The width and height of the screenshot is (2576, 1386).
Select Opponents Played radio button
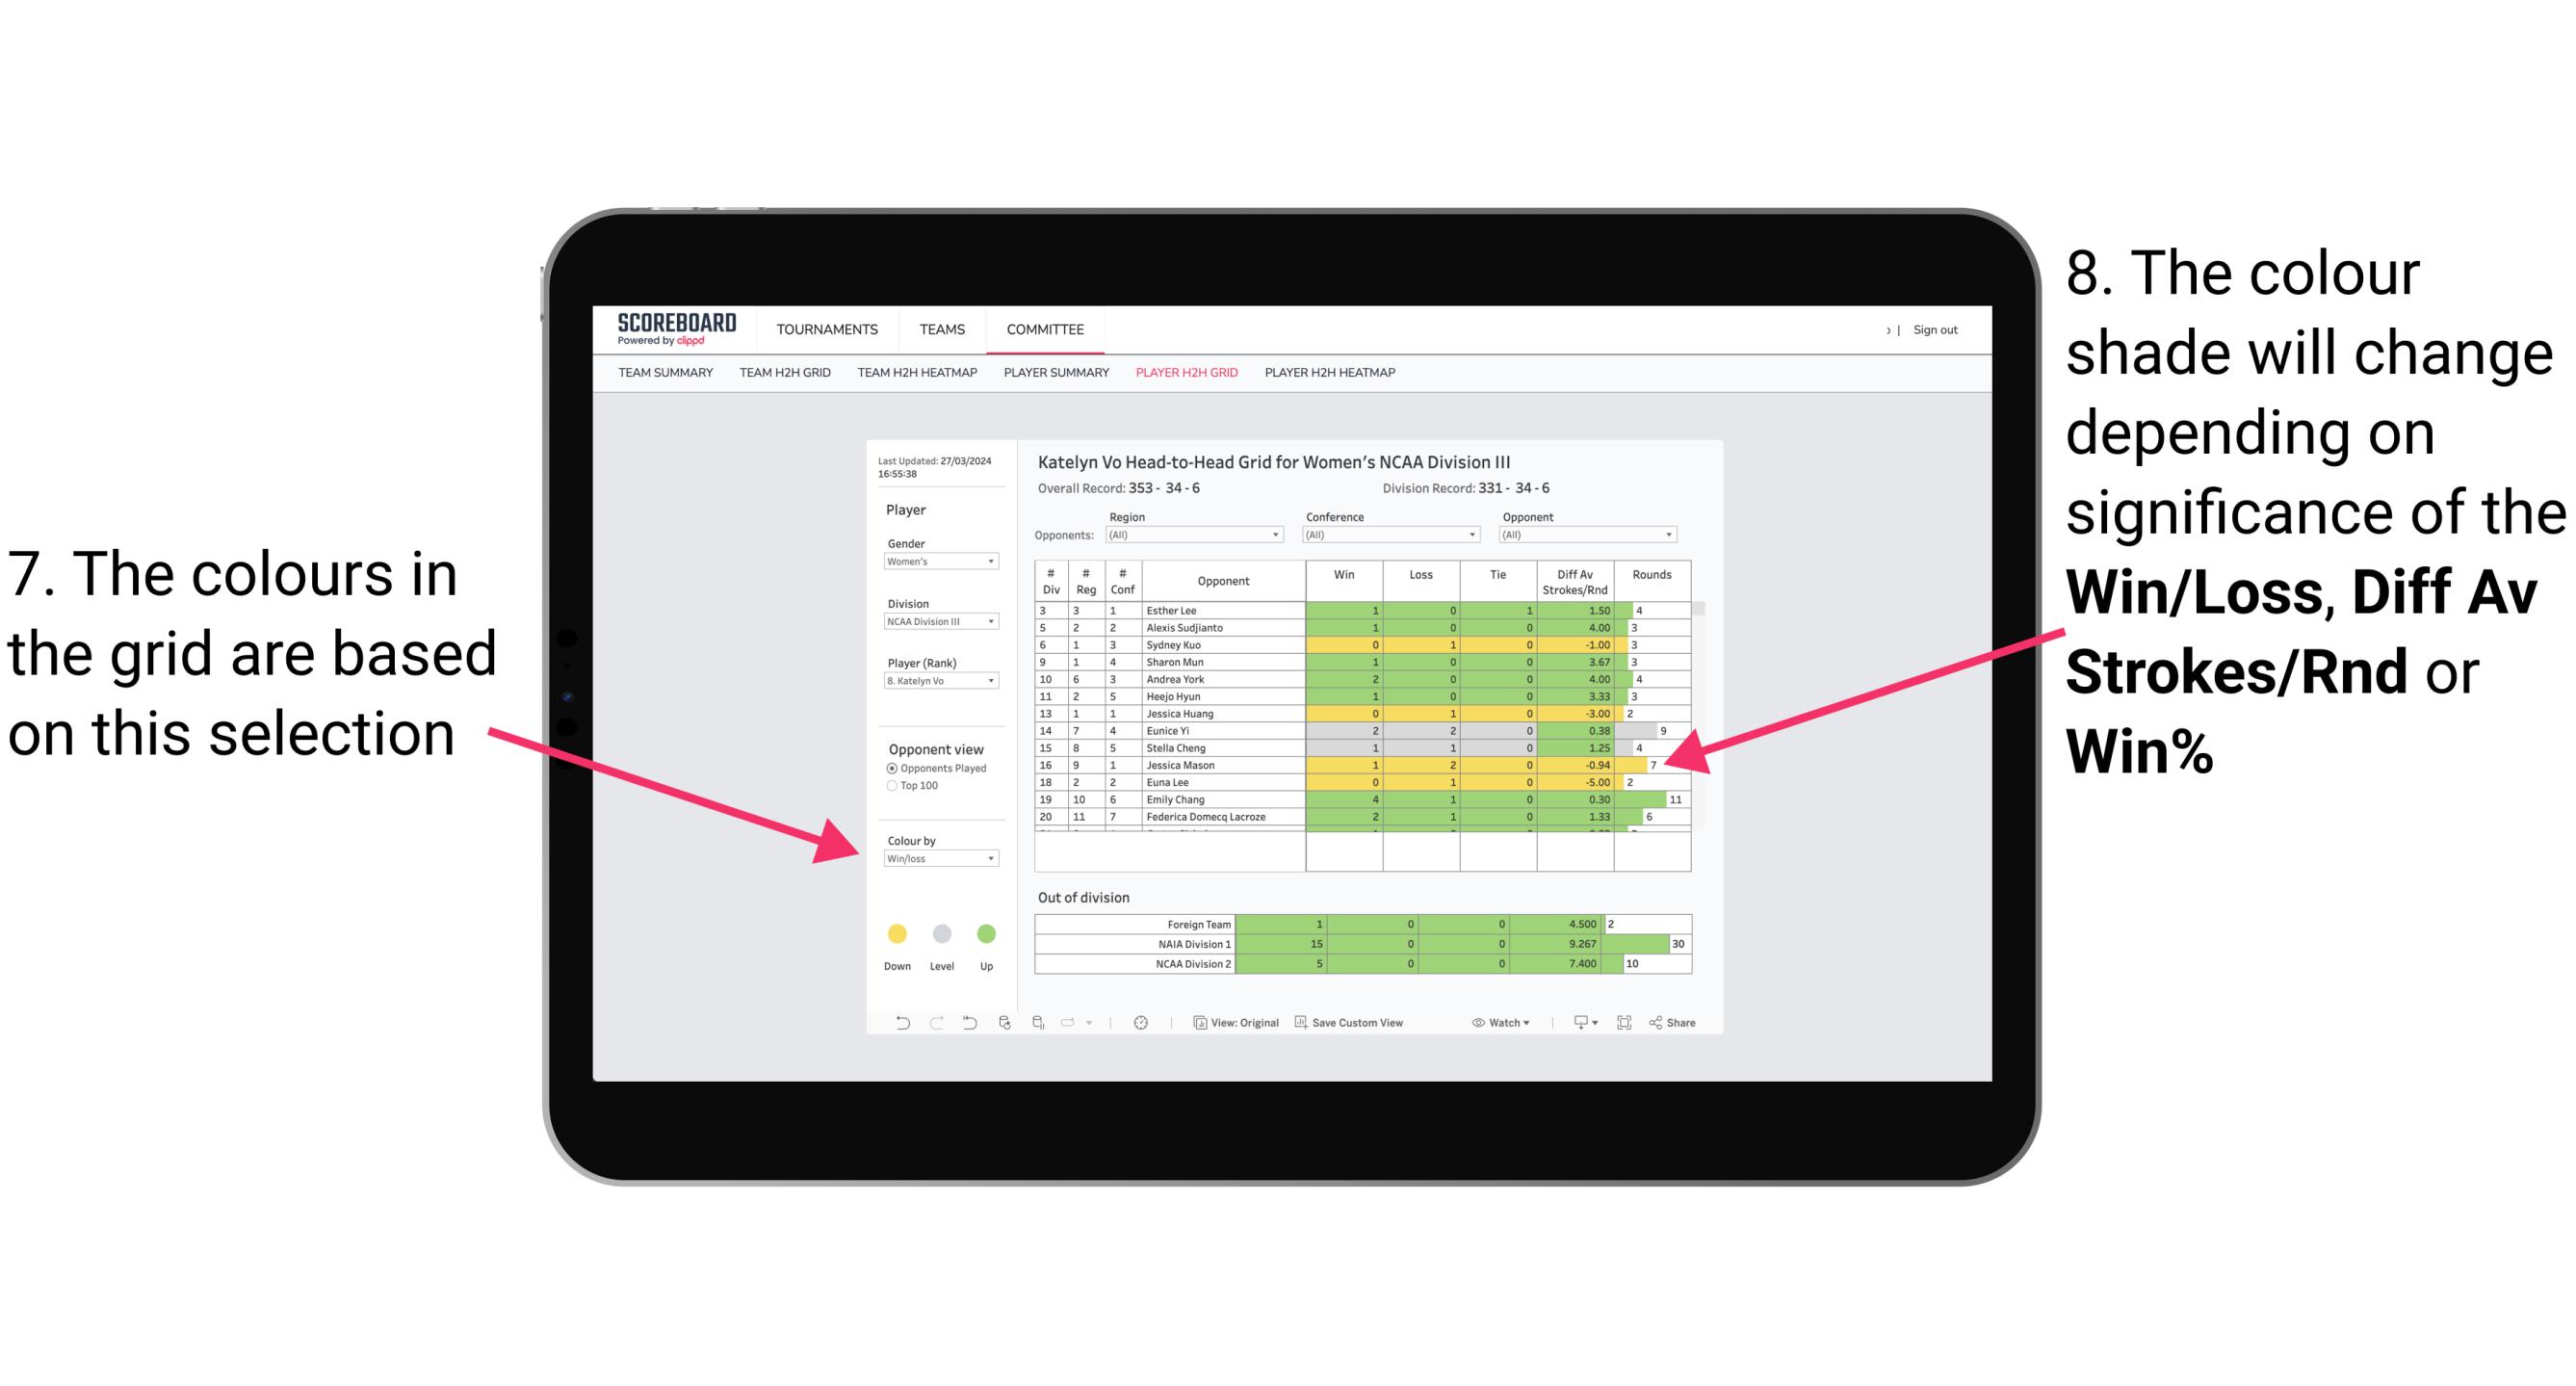coord(889,768)
